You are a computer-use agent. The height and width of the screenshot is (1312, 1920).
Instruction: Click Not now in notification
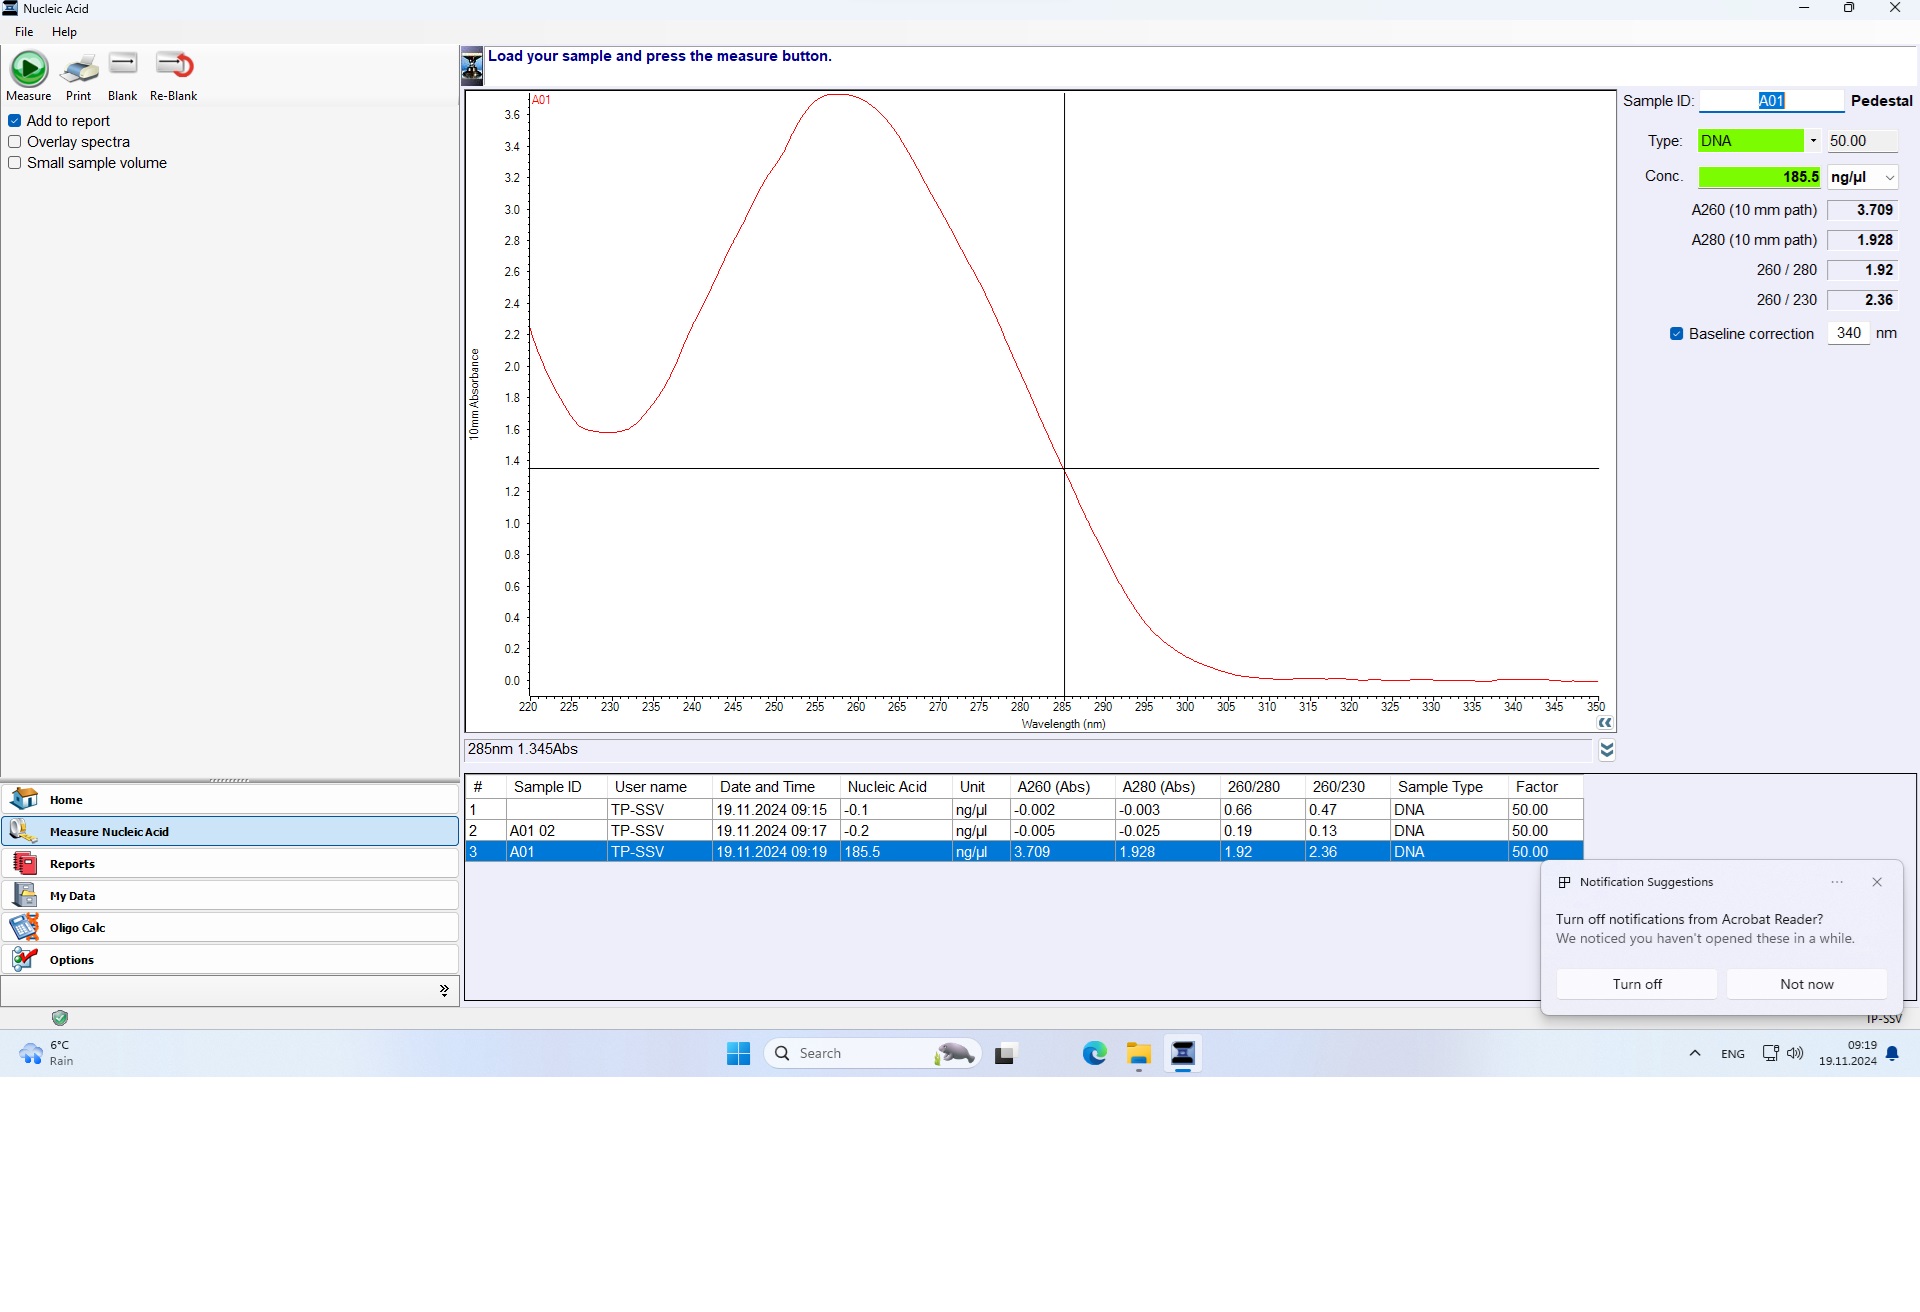(1806, 984)
